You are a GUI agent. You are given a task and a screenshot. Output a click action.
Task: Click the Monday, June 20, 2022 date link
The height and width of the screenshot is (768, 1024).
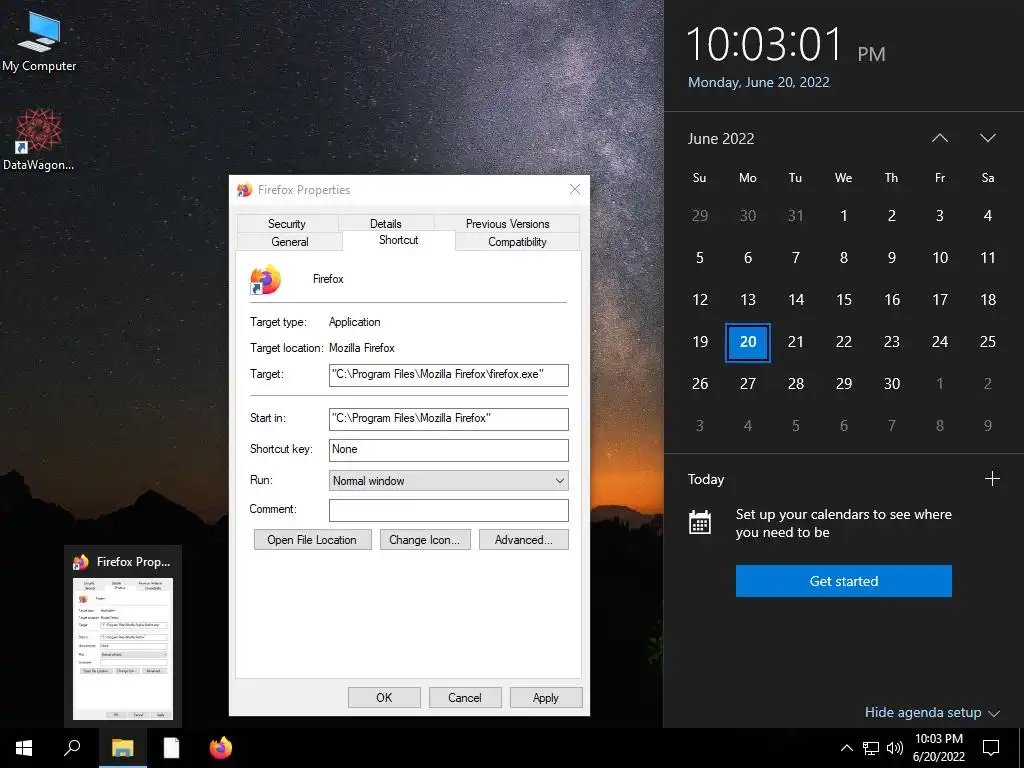coord(758,82)
